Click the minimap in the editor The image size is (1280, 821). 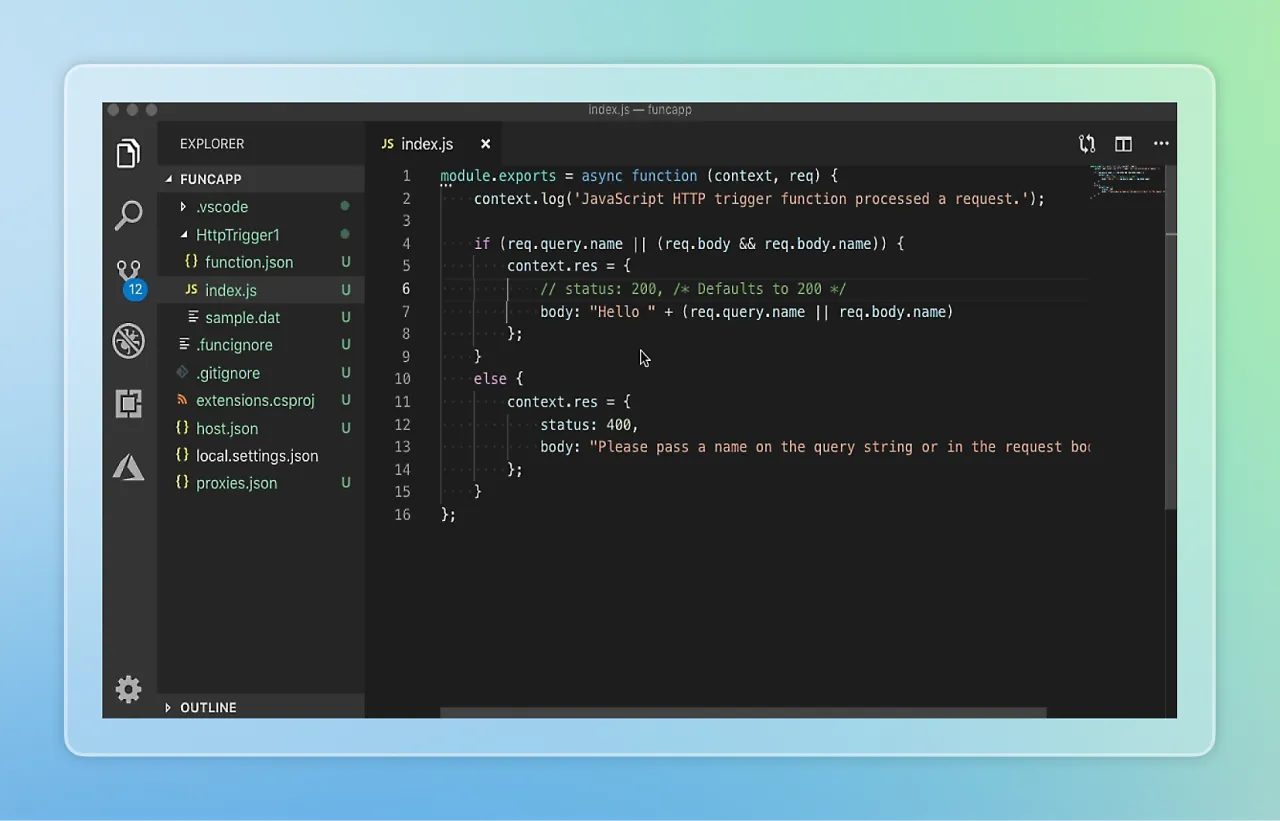(1127, 183)
